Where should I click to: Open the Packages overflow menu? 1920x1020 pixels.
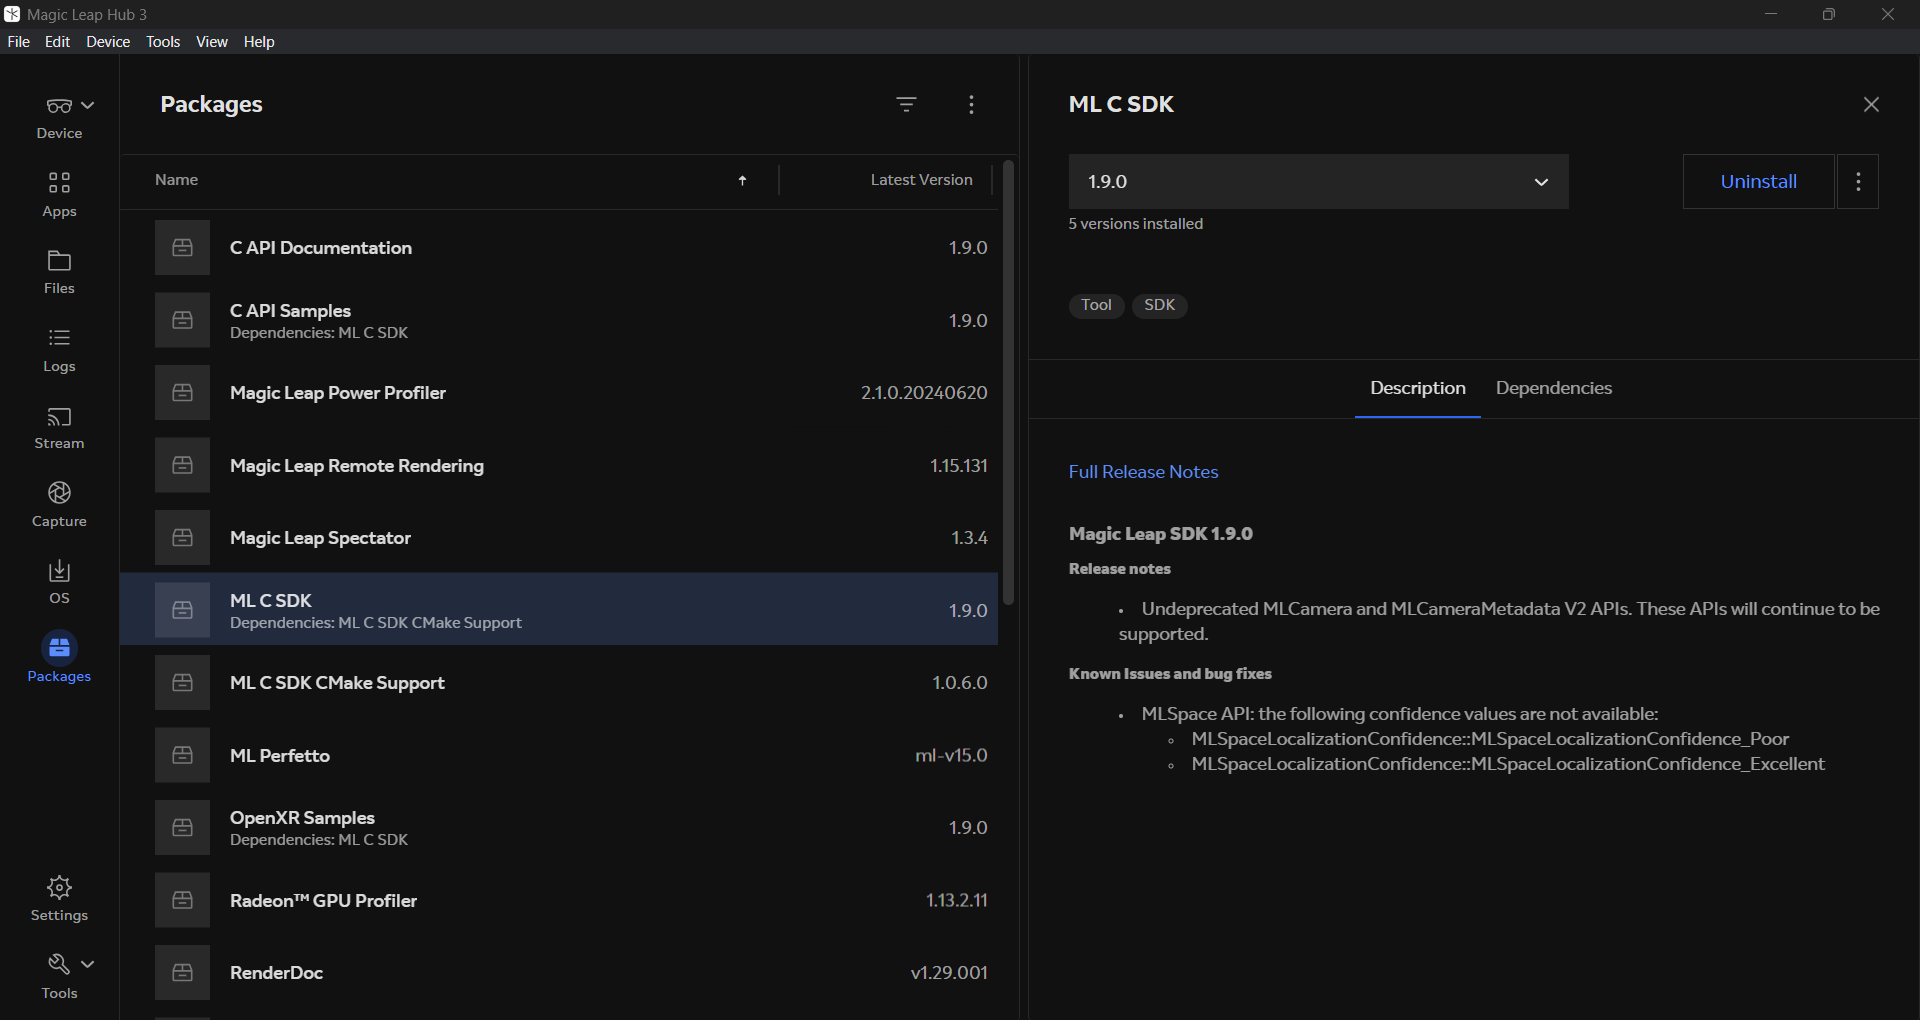point(971,104)
